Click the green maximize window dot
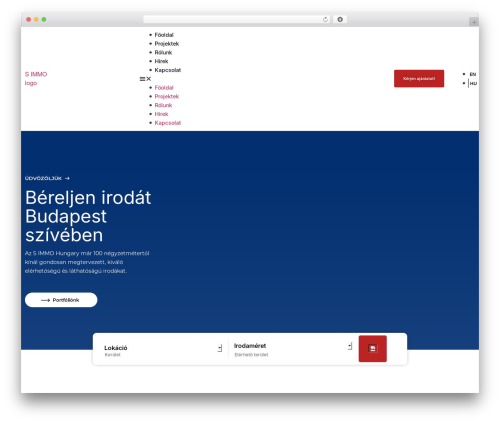 pyautogui.click(x=44, y=19)
